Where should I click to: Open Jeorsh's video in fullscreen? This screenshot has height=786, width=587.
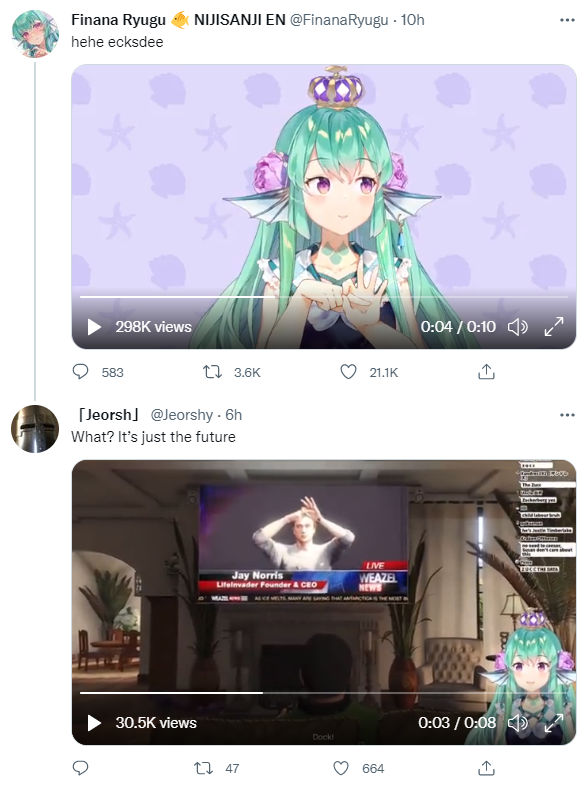click(554, 723)
